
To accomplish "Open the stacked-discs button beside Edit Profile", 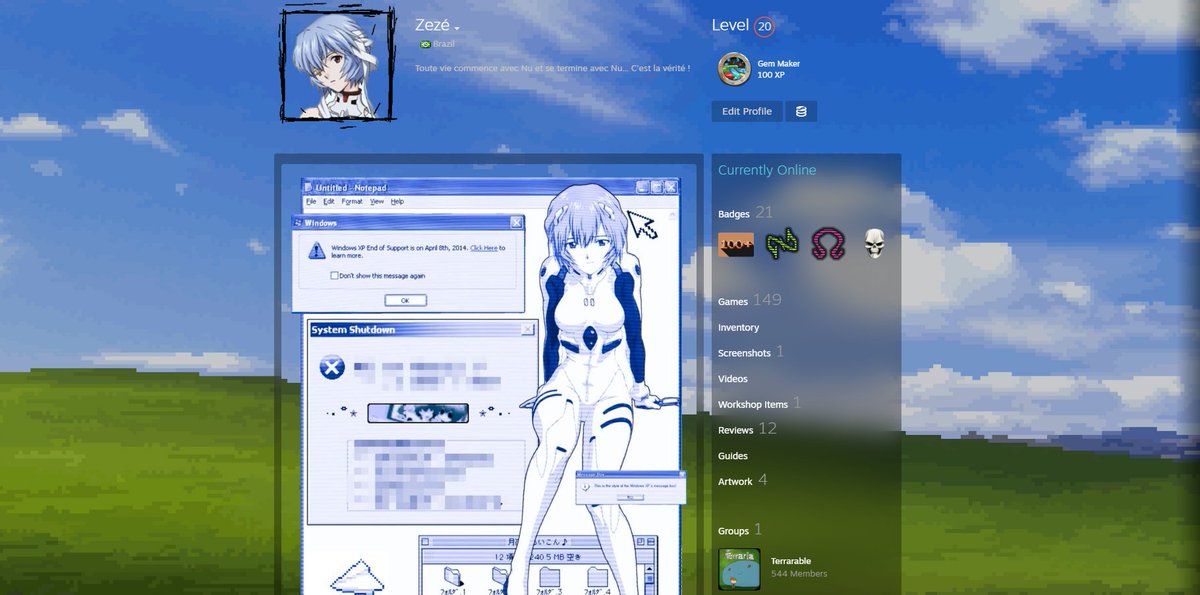I will pos(801,111).
